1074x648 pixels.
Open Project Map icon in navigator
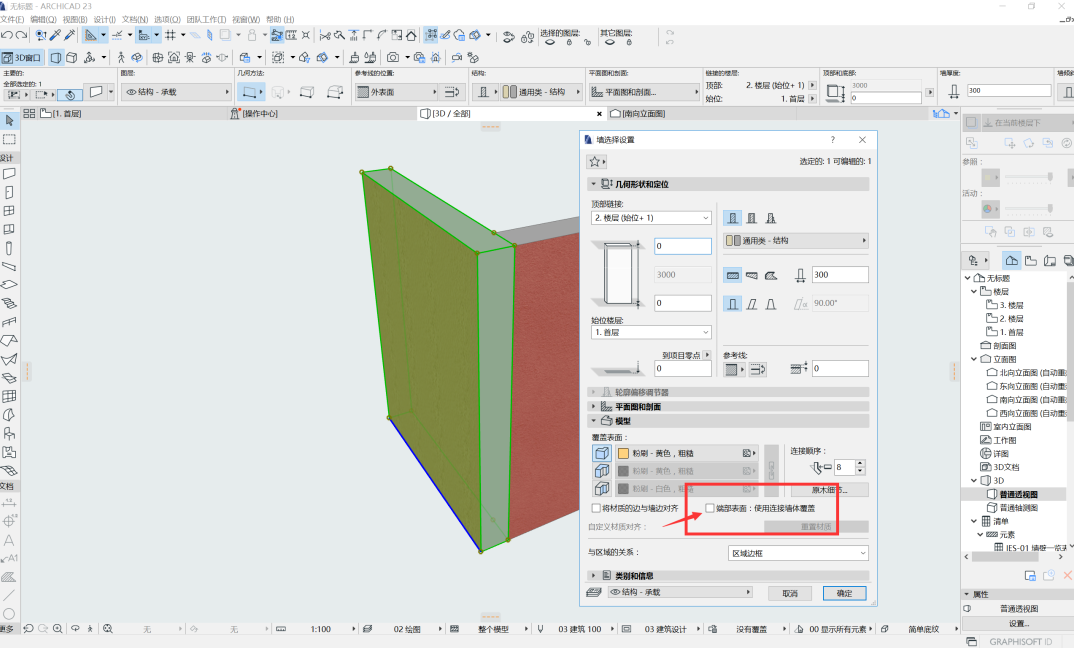point(1011,260)
